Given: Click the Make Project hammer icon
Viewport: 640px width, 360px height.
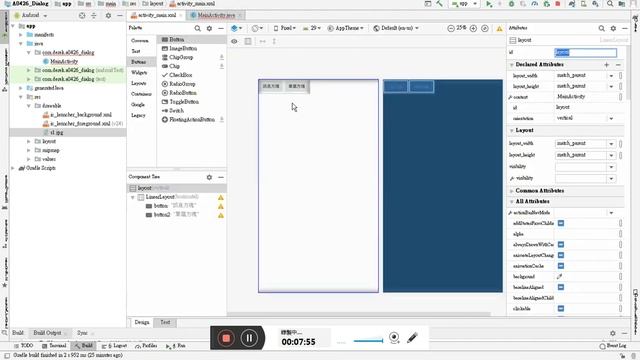Looking at the screenshot, I should coord(439,4).
